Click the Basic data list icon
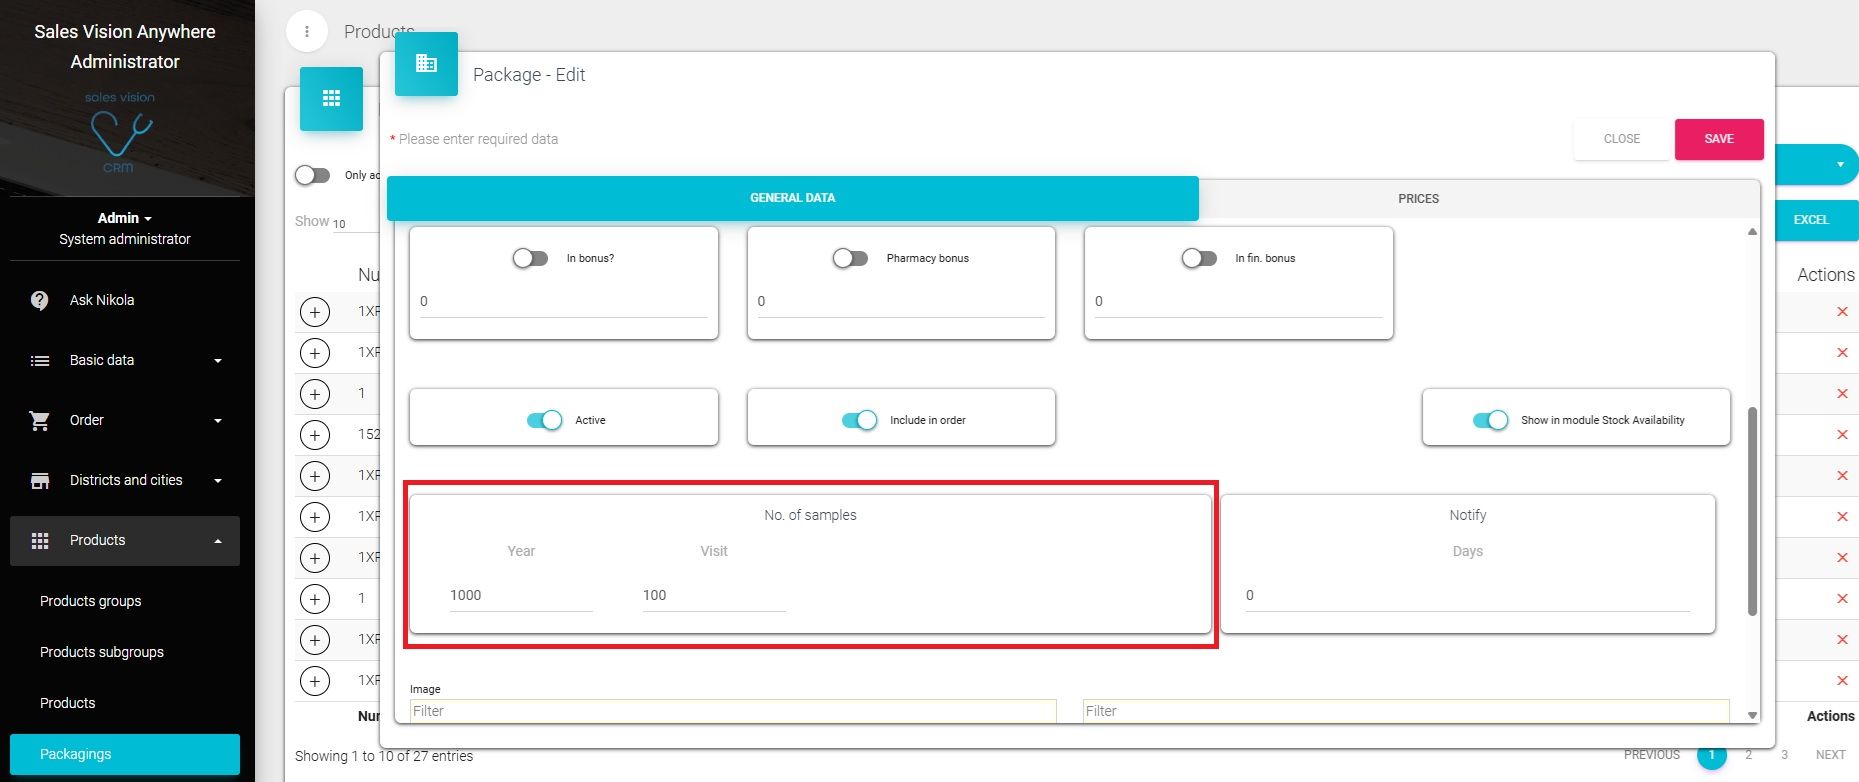The width and height of the screenshot is (1859, 782). 40,360
